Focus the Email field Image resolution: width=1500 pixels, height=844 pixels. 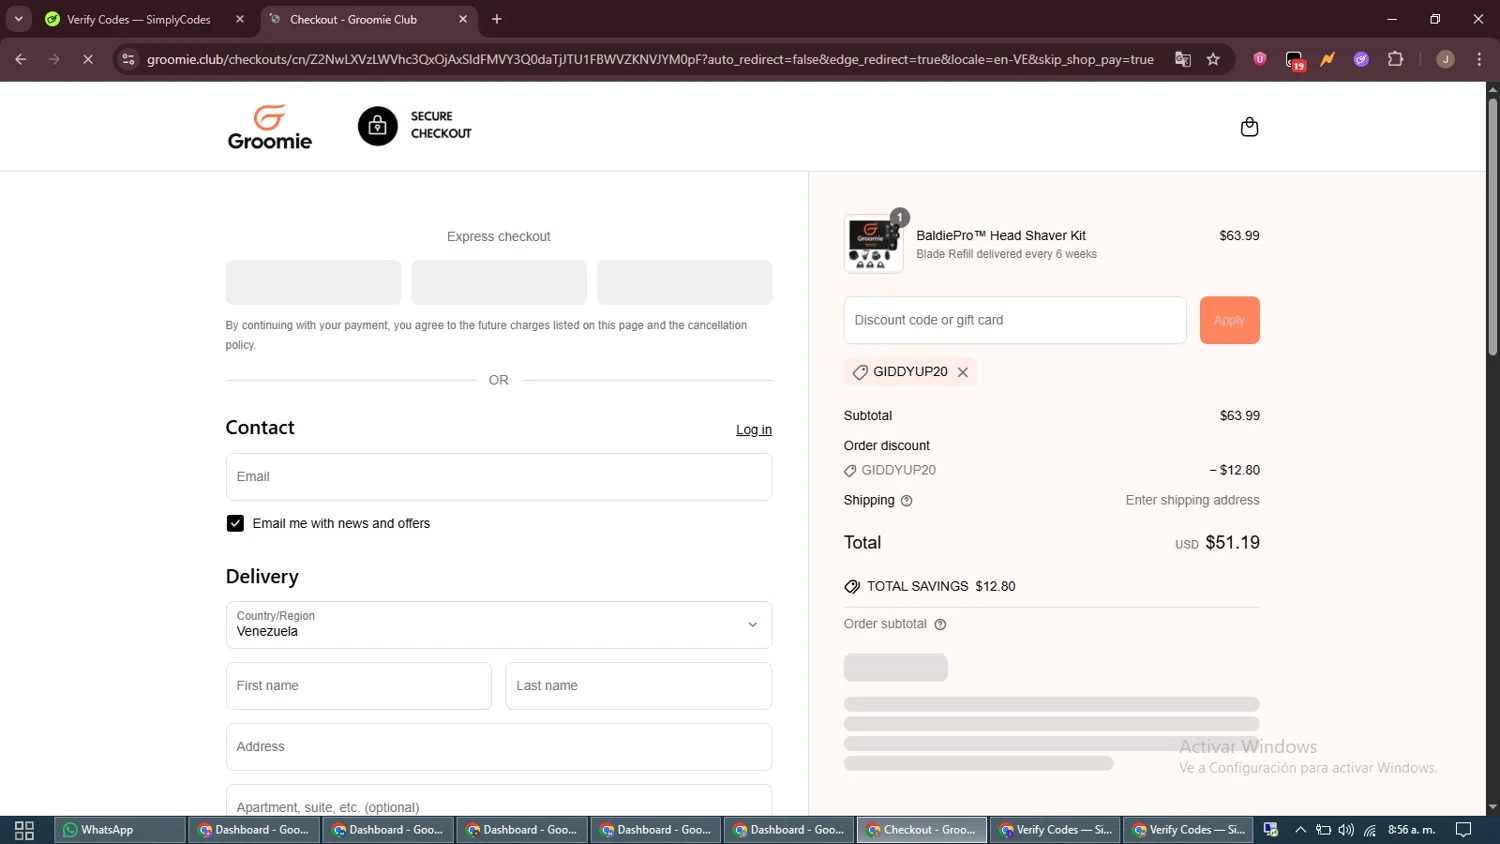[499, 477]
